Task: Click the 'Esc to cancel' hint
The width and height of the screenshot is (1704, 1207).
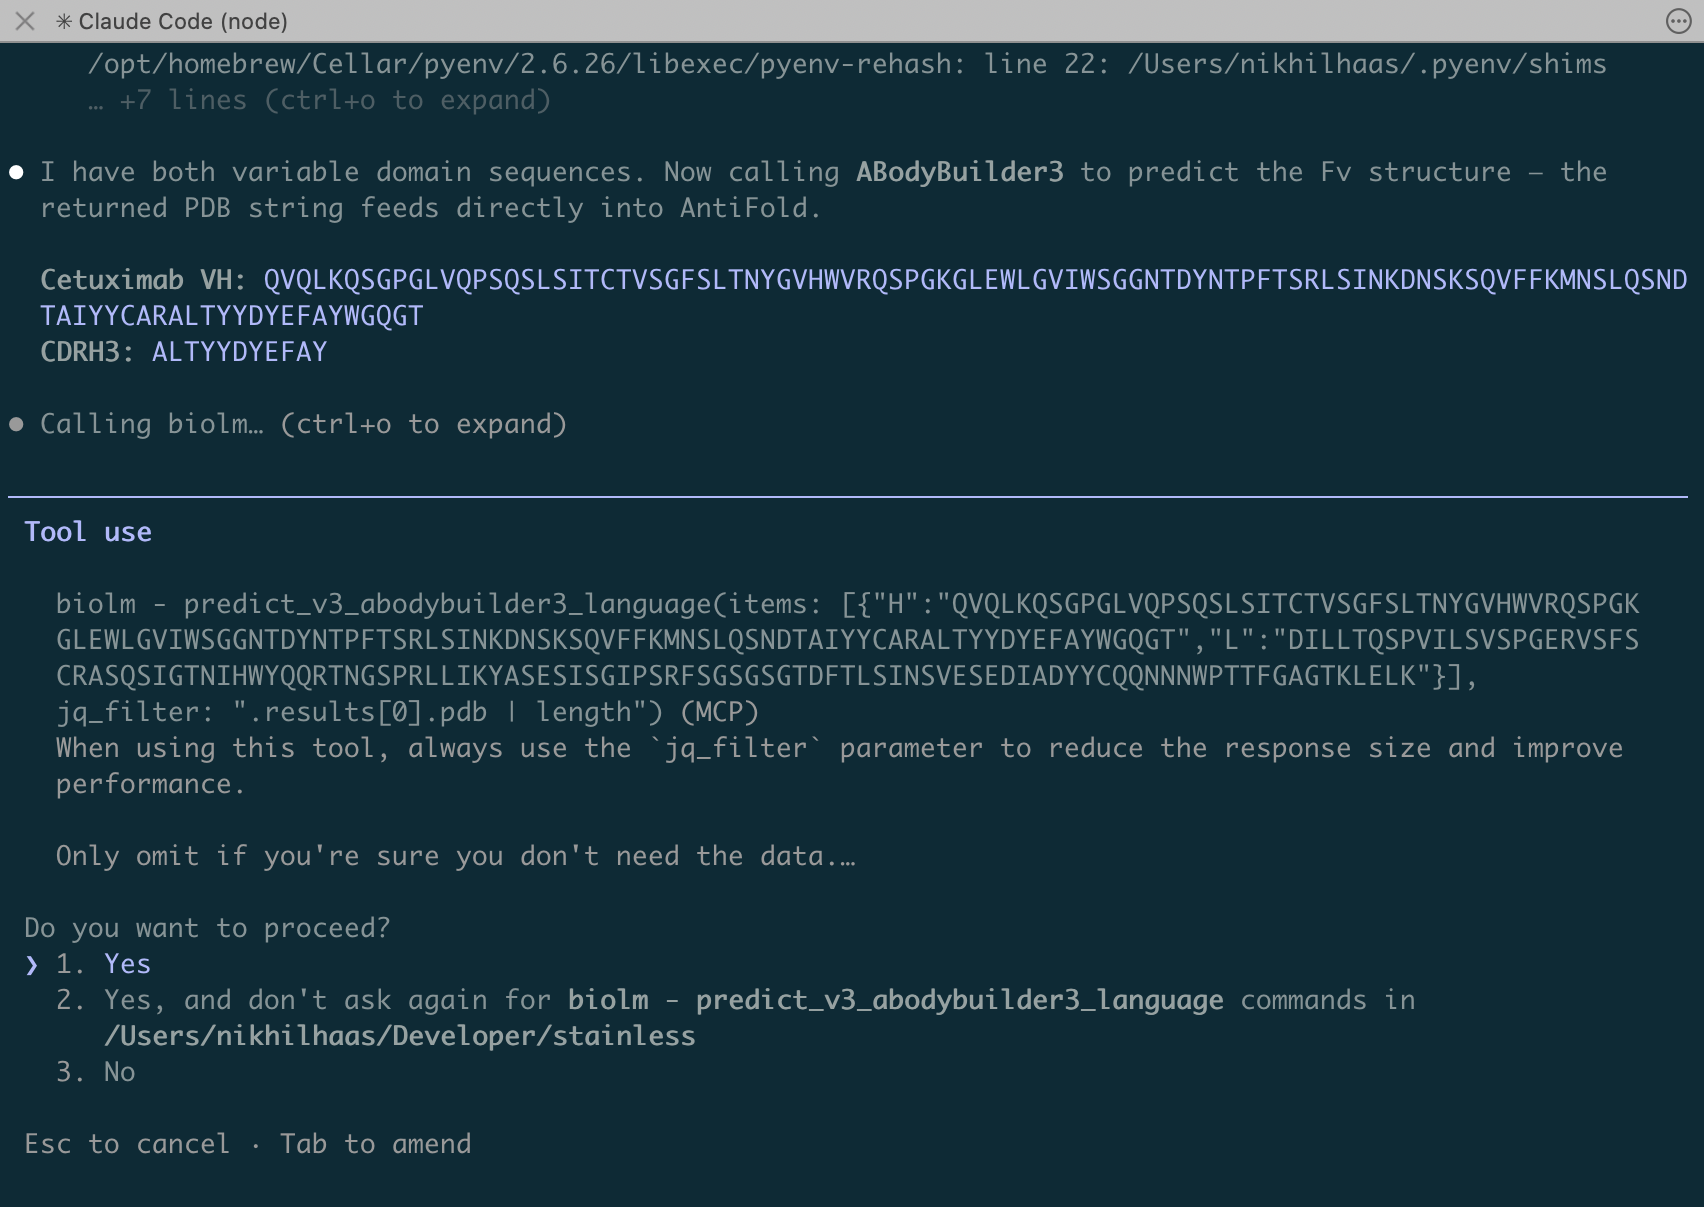Action: click(127, 1144)
